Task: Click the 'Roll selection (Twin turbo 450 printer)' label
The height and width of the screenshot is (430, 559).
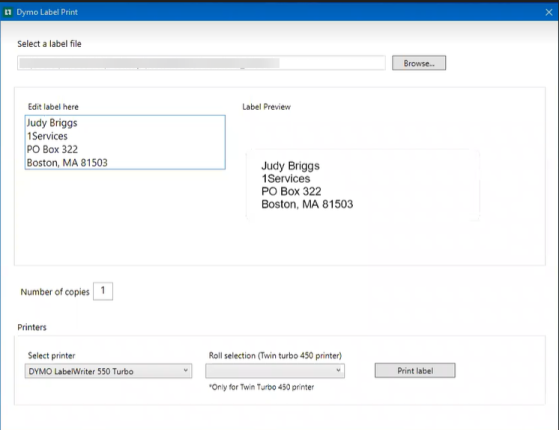Action: pos(275,355)
